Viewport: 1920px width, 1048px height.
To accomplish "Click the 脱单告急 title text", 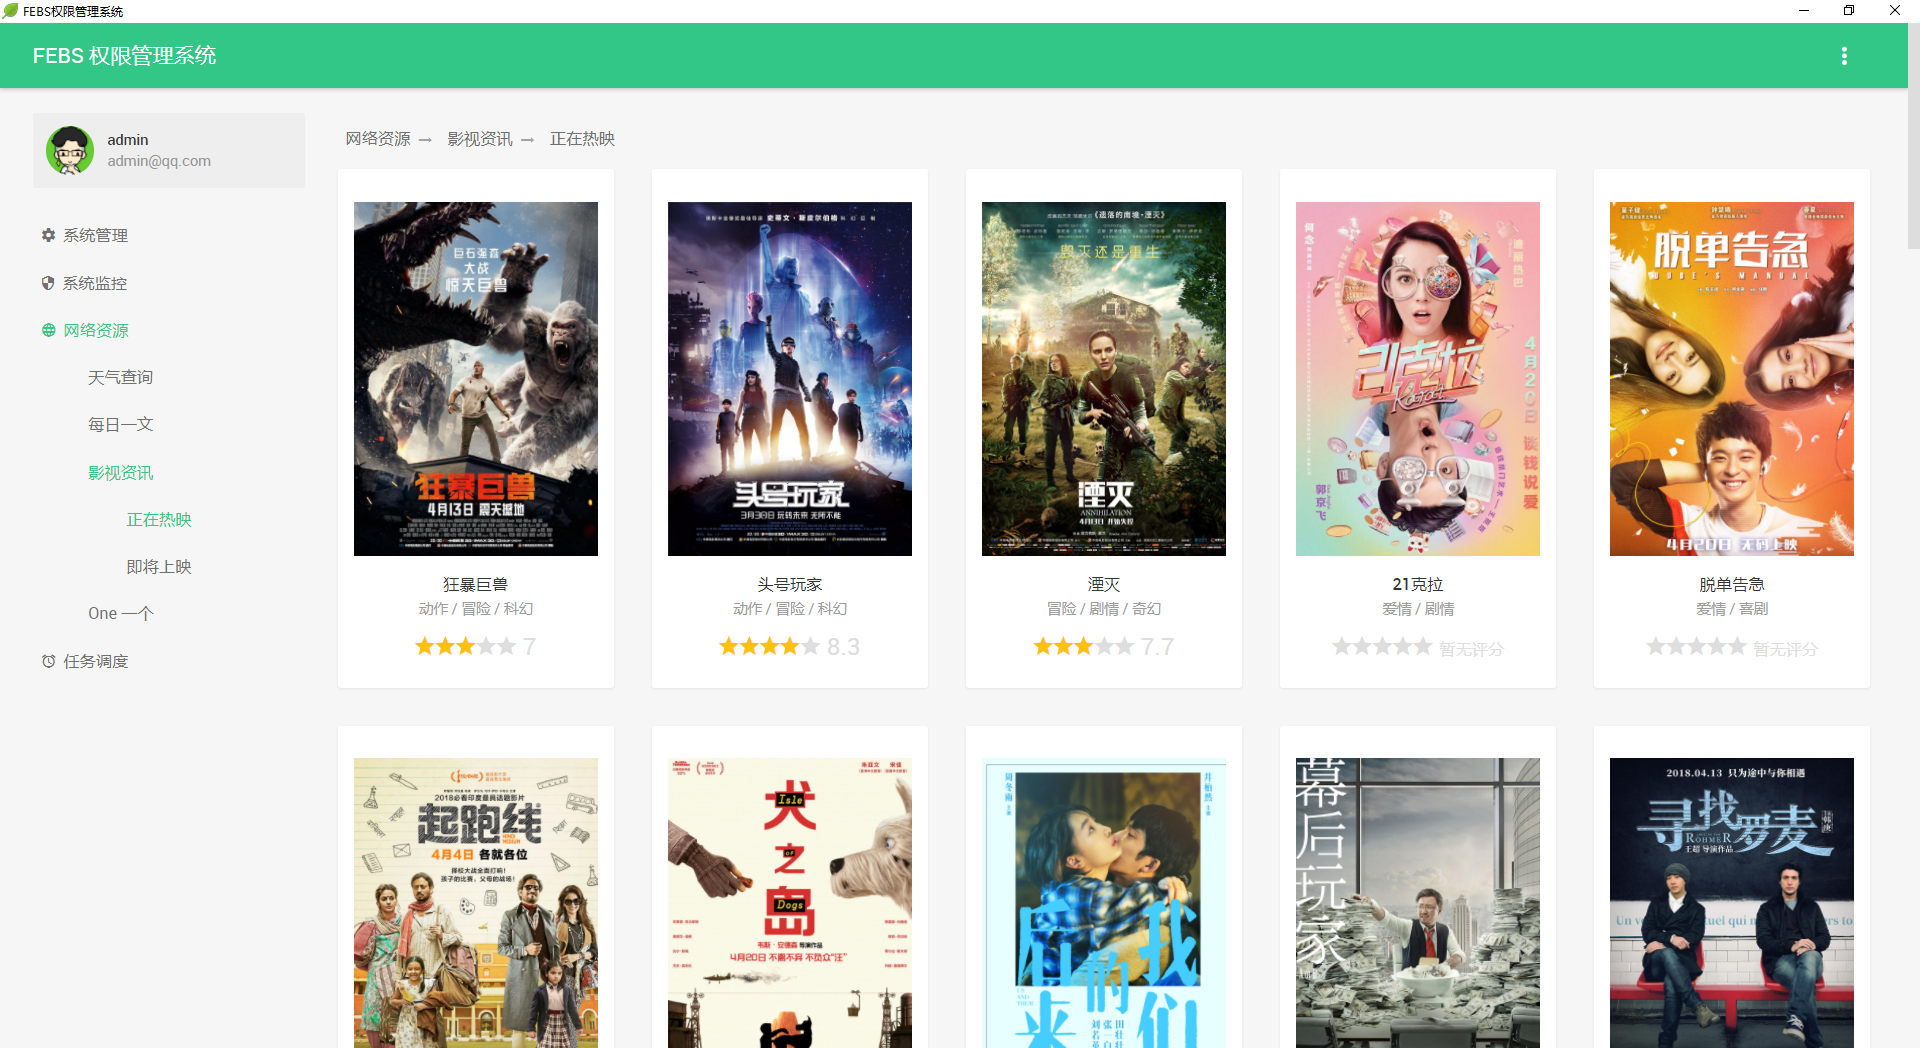I will tap(1732, 584).
